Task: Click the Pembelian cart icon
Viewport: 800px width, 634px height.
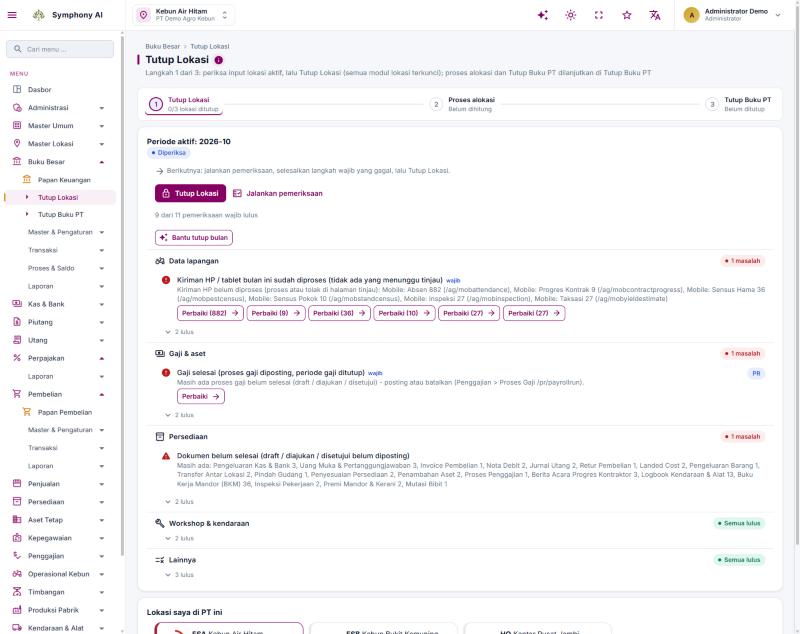Action: tap(17, 394)
